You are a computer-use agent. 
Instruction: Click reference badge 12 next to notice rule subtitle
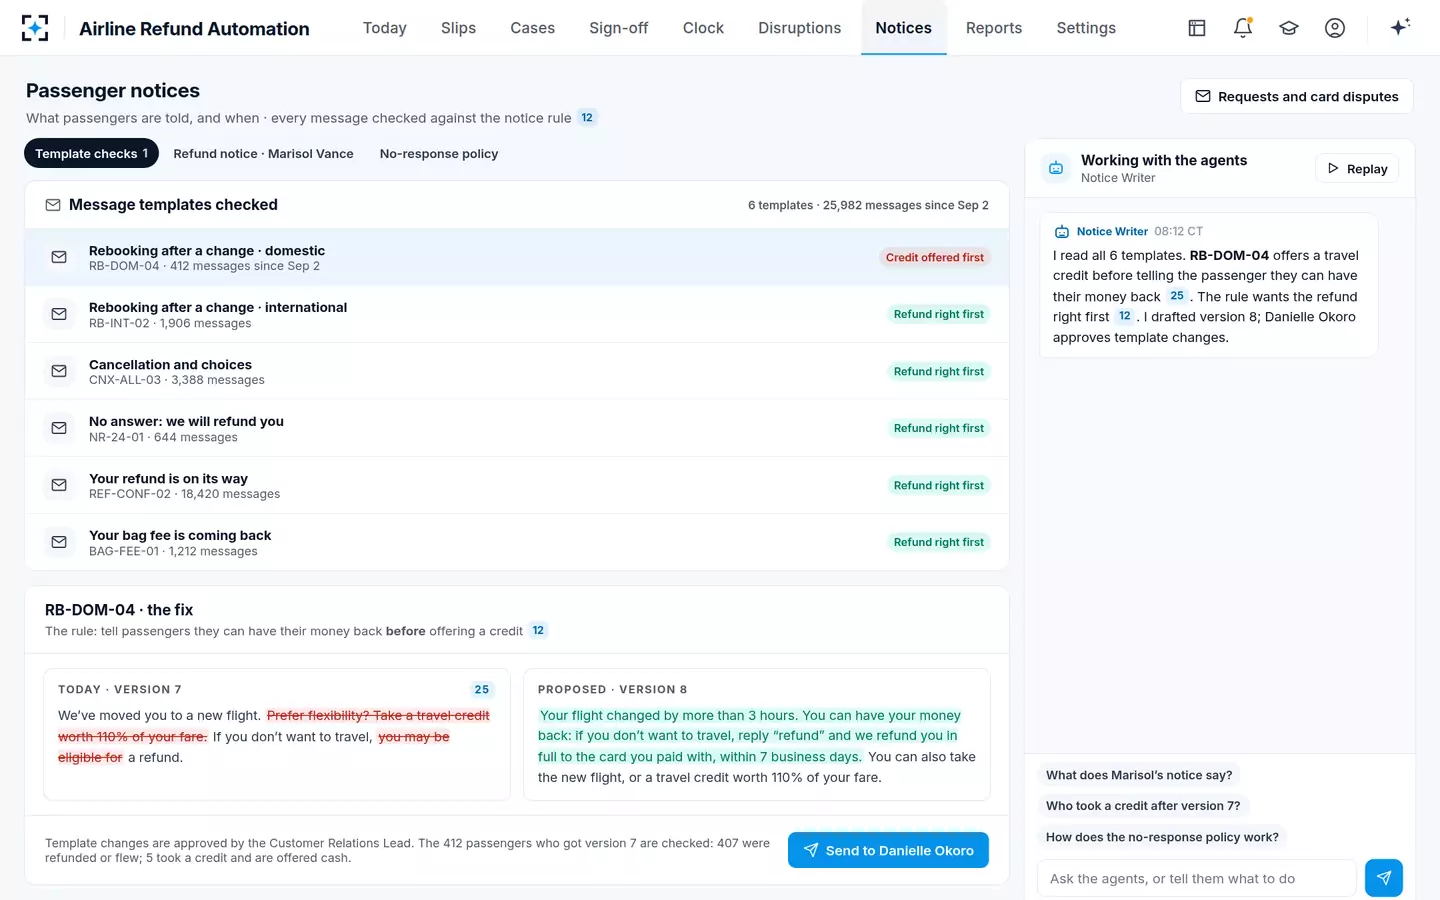pos(587,118)
